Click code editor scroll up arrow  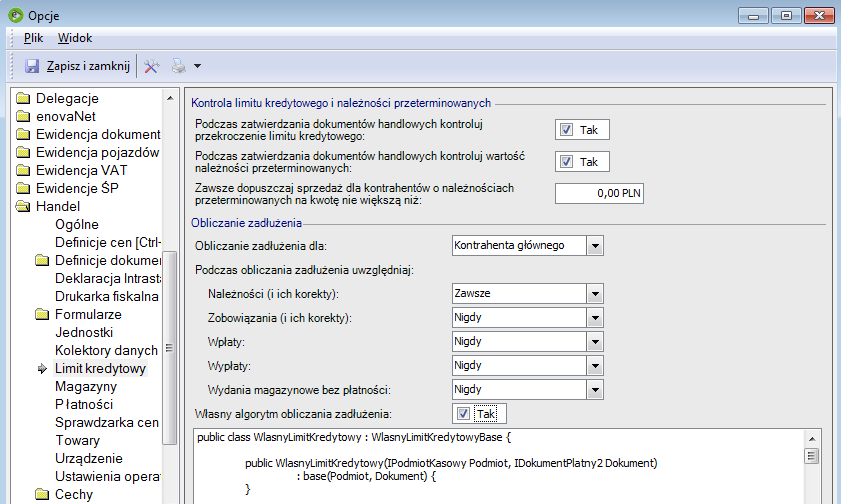point(812,439)
